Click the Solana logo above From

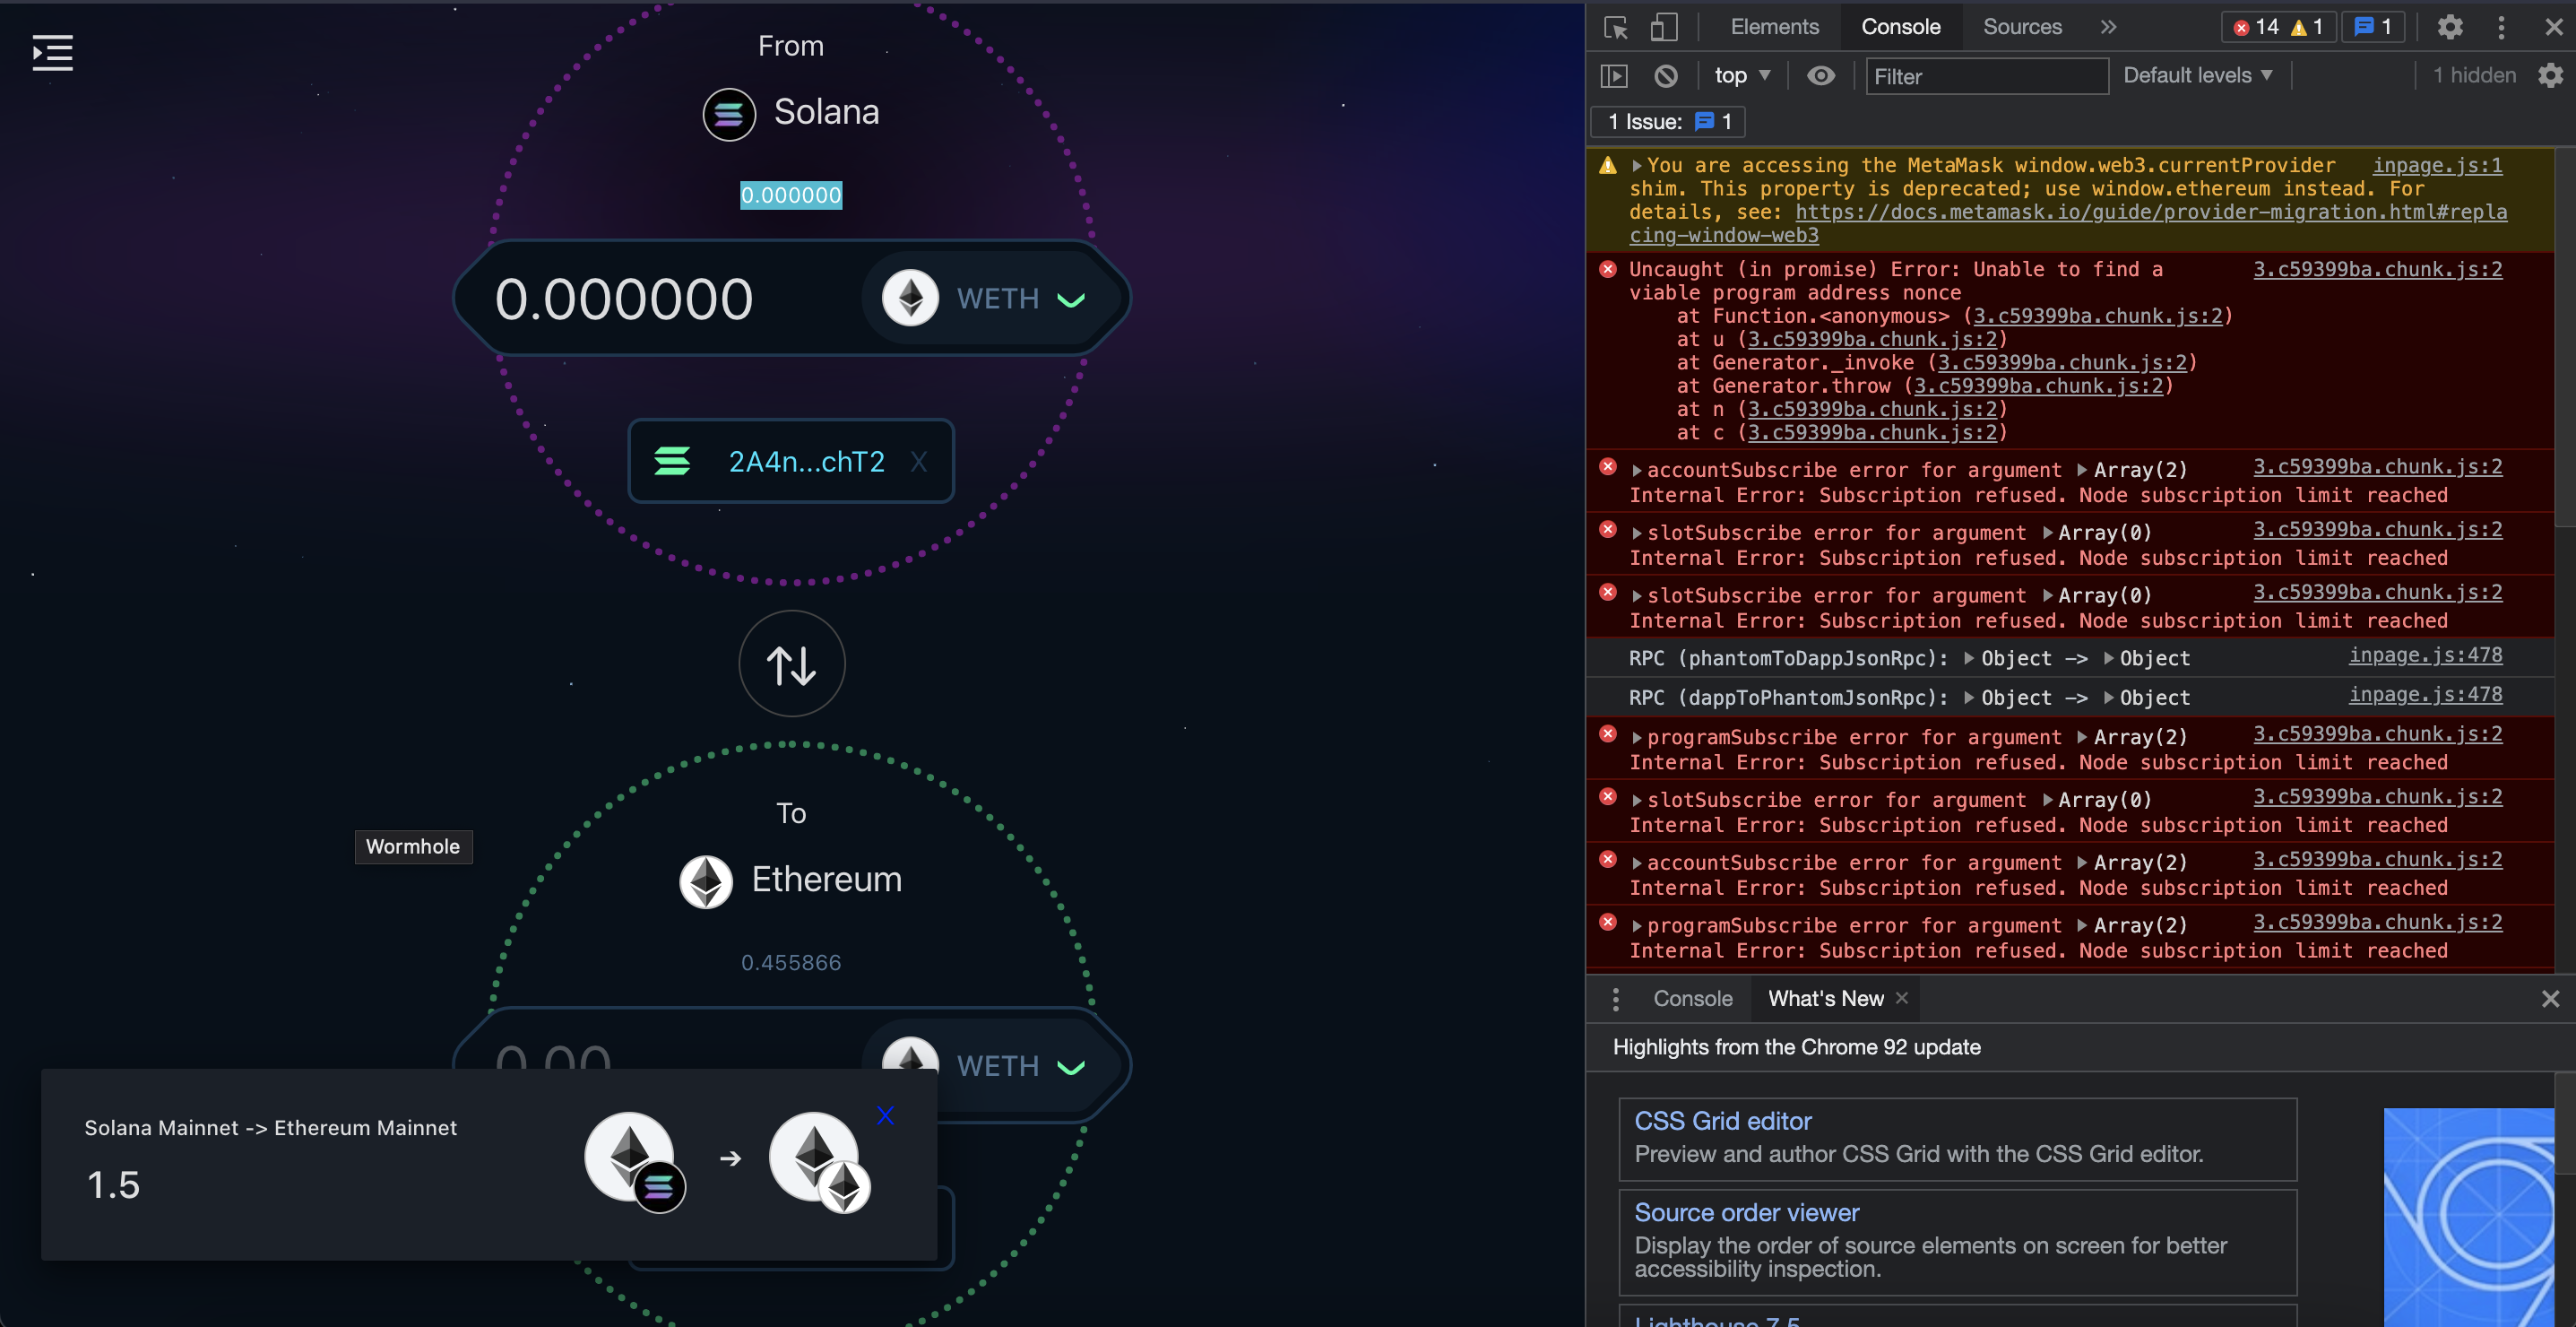729,114
